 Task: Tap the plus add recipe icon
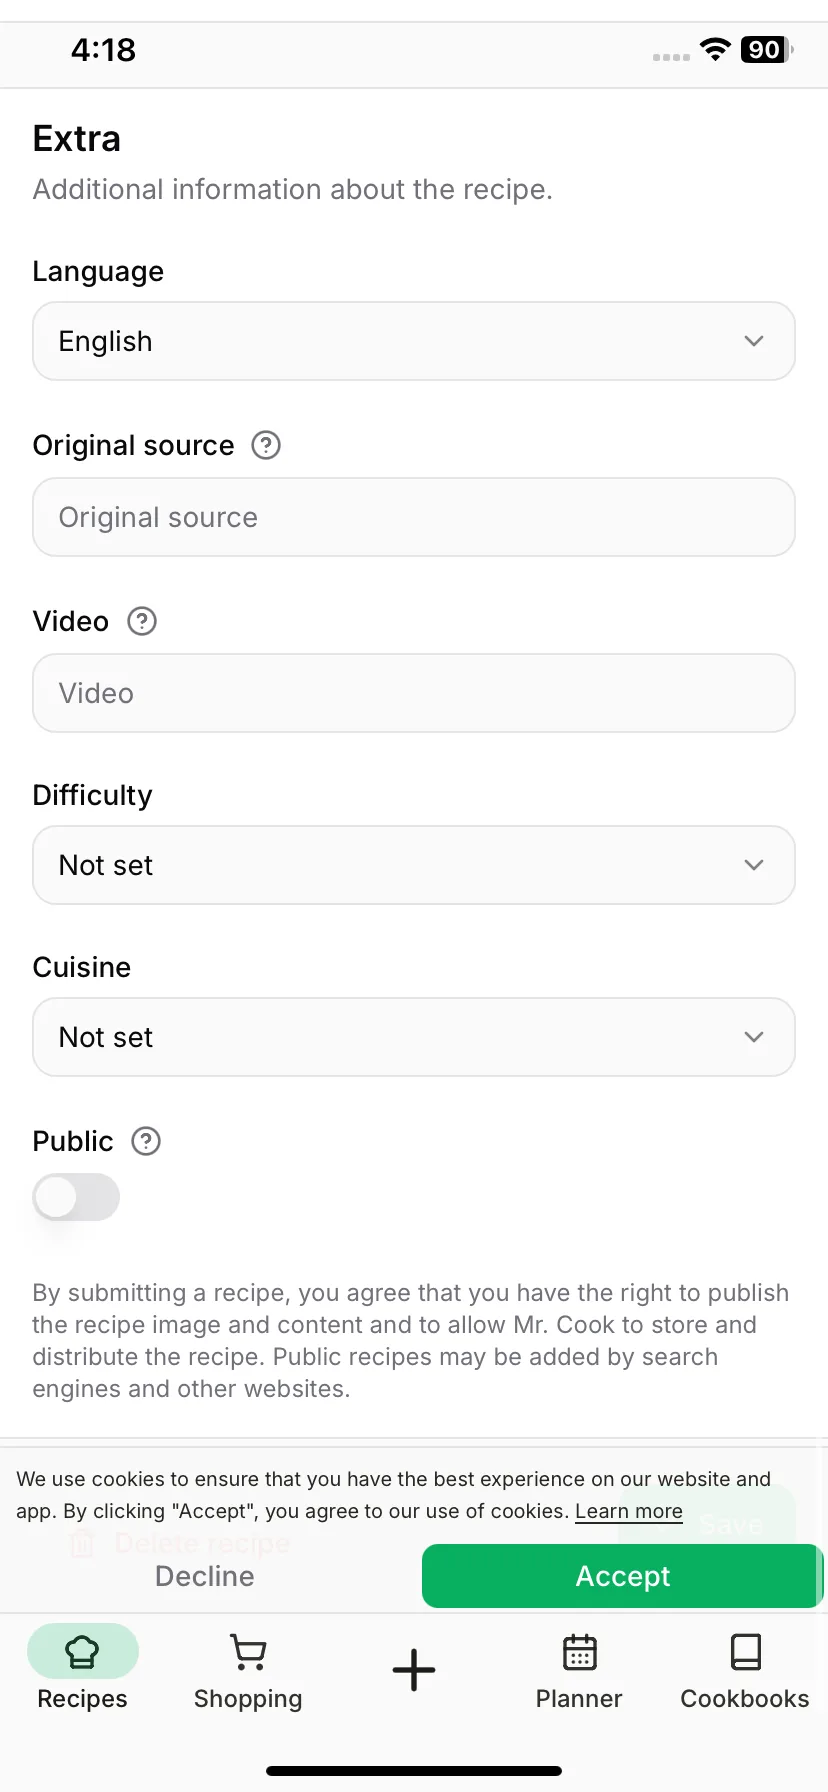[x=414, y=1670]
